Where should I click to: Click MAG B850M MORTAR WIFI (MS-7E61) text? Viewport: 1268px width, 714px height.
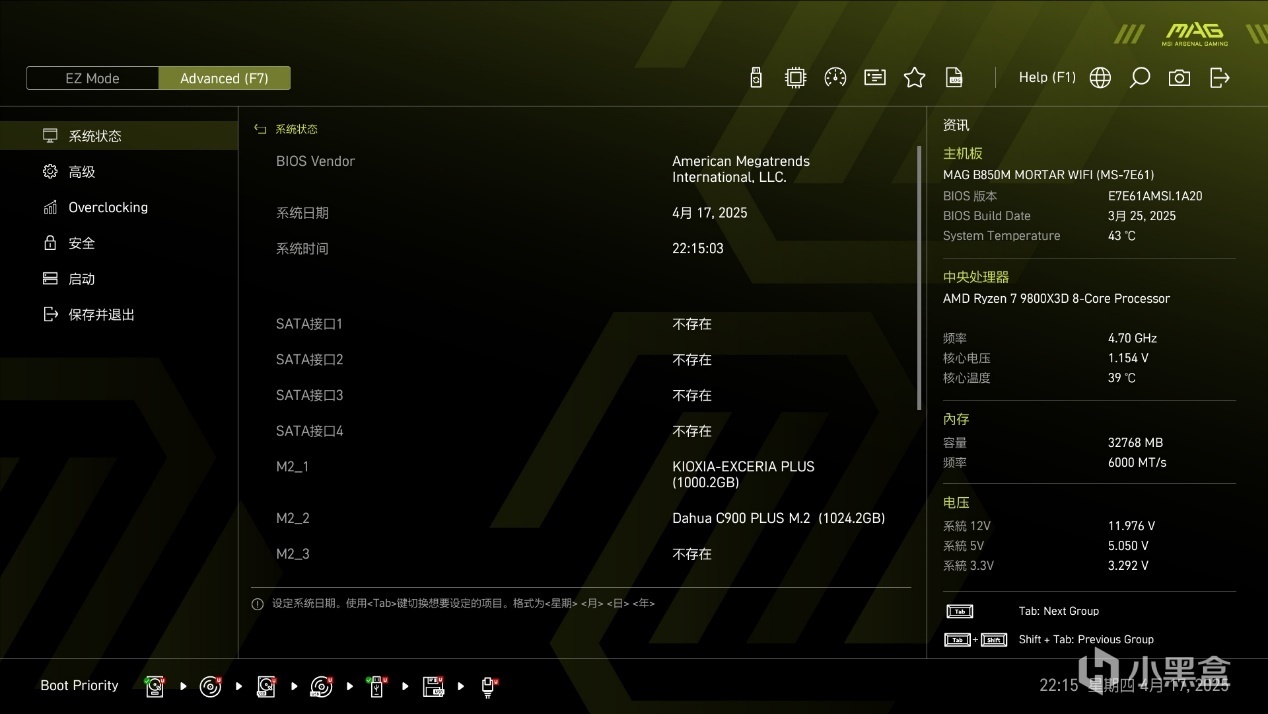tap(1048, 174)
